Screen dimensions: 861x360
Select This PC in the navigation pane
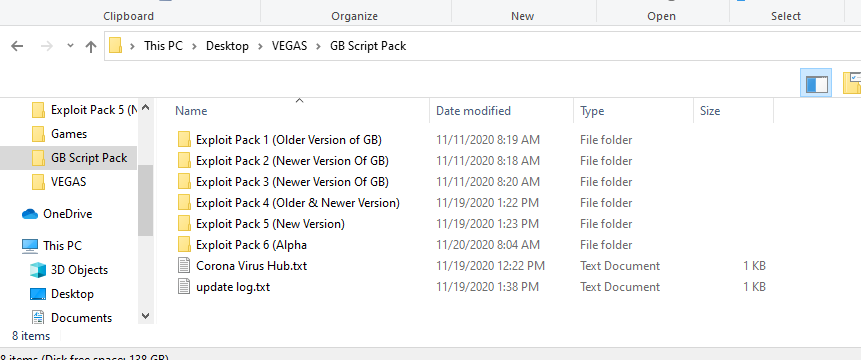(63, 246)
